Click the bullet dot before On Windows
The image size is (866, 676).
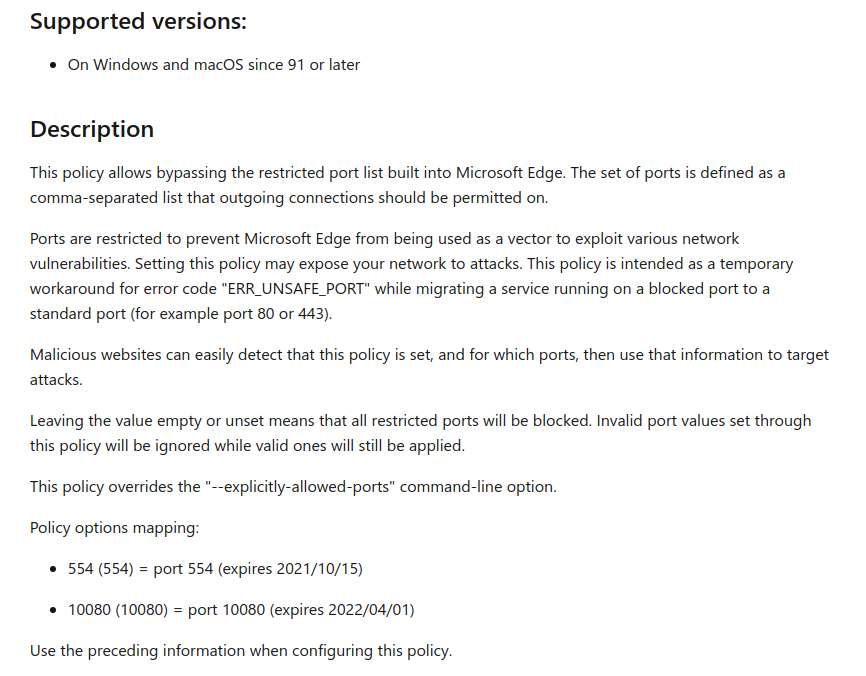tap(53, 65)
